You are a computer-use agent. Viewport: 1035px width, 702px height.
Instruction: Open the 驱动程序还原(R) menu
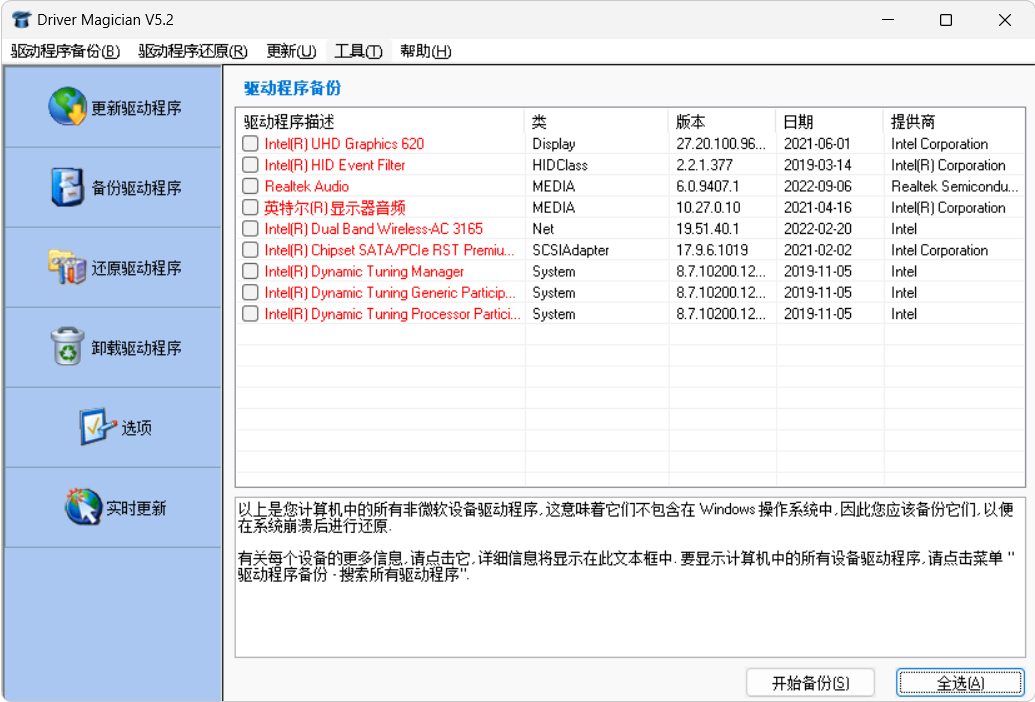coord(193,51)
